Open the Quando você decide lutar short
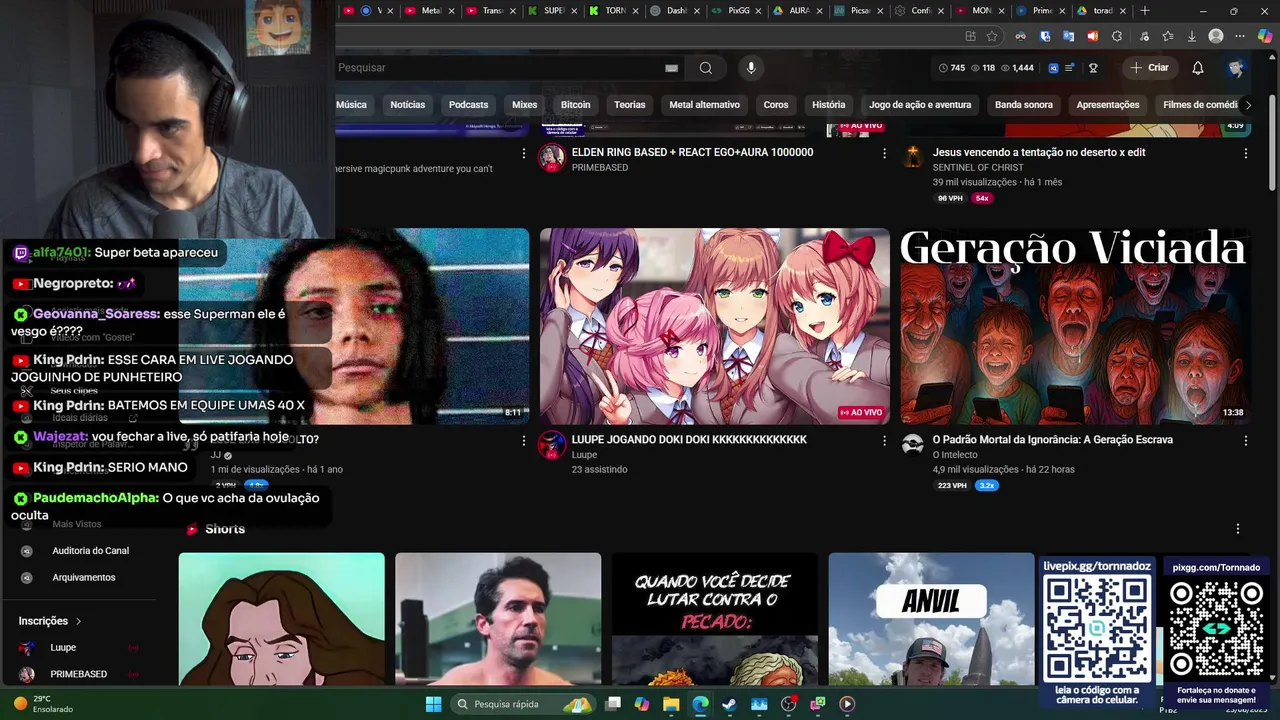Image resolution: width=1280 pixels, height=720 pixels. (x=714, y=619)
